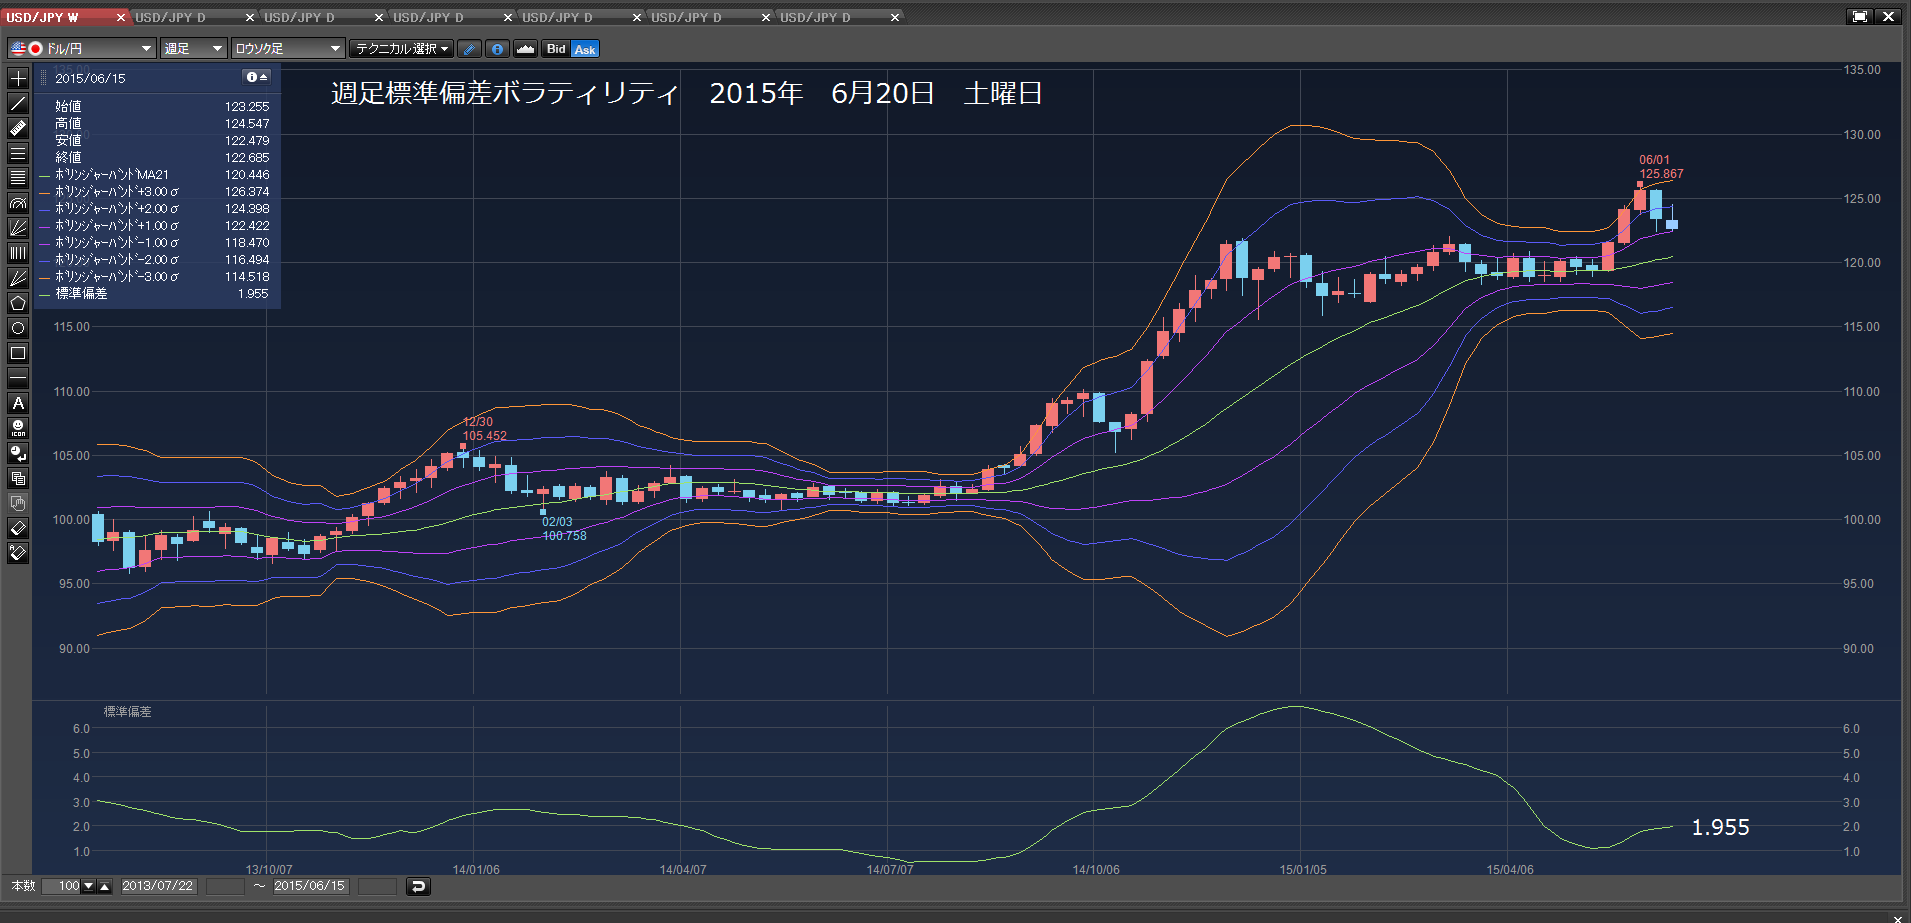Click the 2013/07/22 start date field
This screenshot has height=923, width=1911.
click(x=158, y=886)
